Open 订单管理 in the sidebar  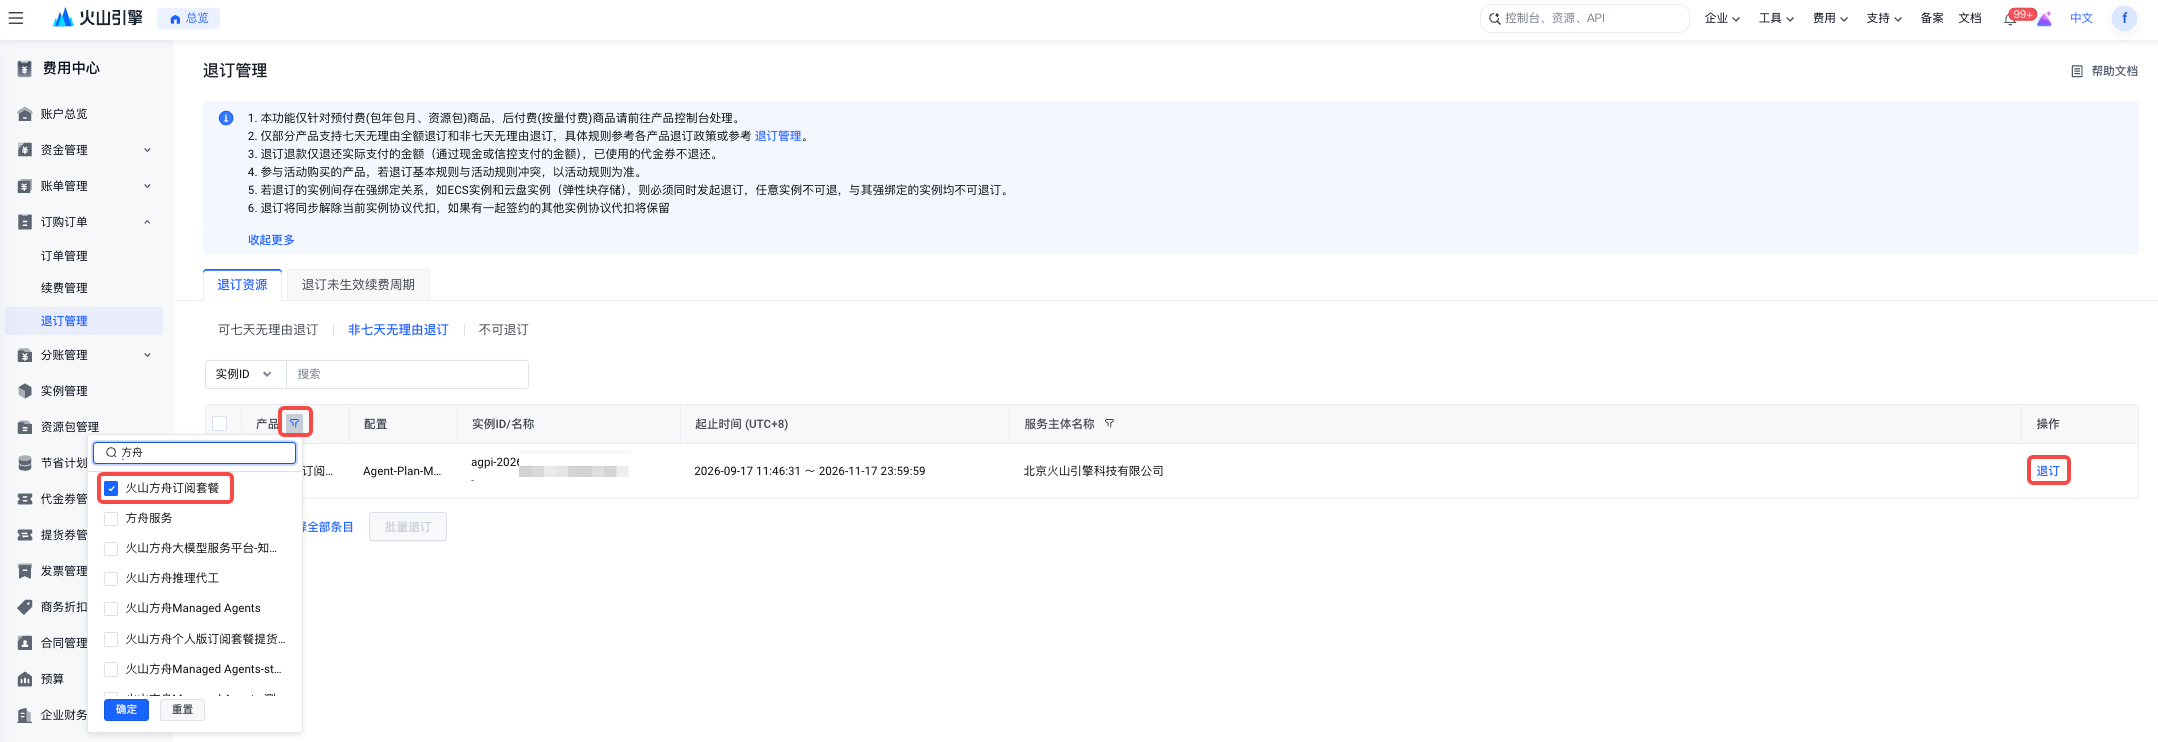coord(64,256)
